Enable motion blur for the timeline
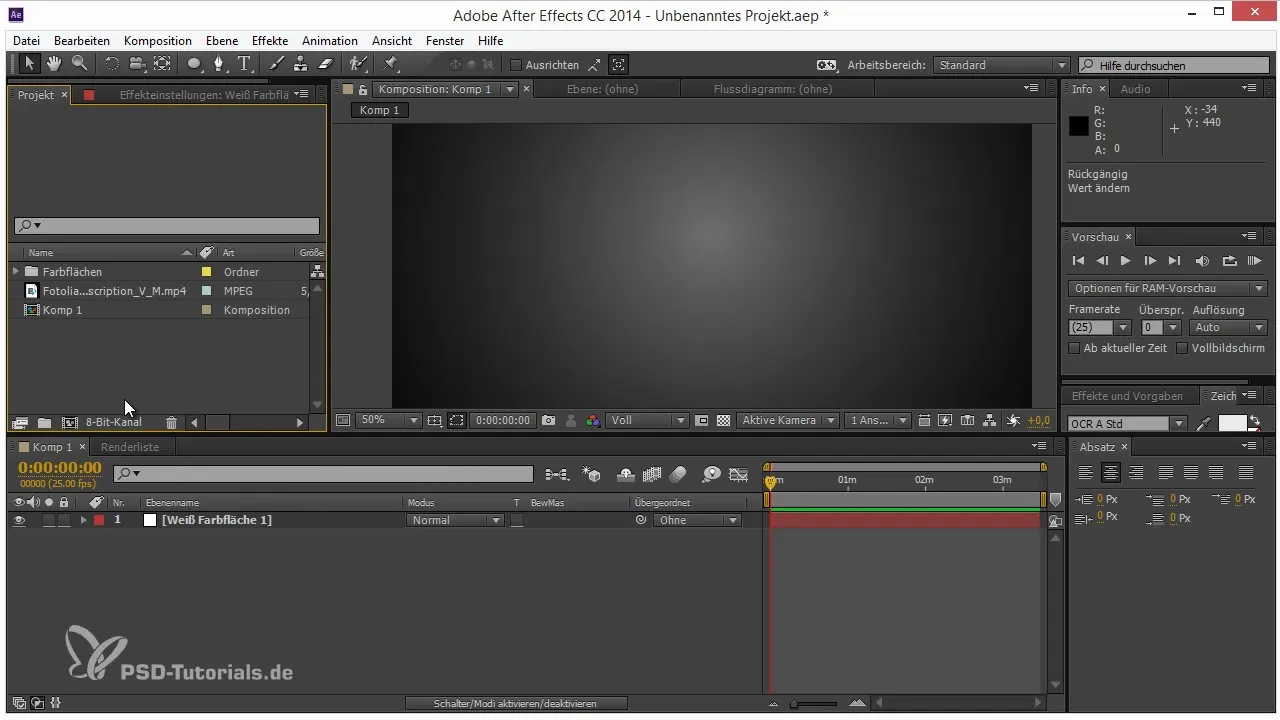 [678, 473]
